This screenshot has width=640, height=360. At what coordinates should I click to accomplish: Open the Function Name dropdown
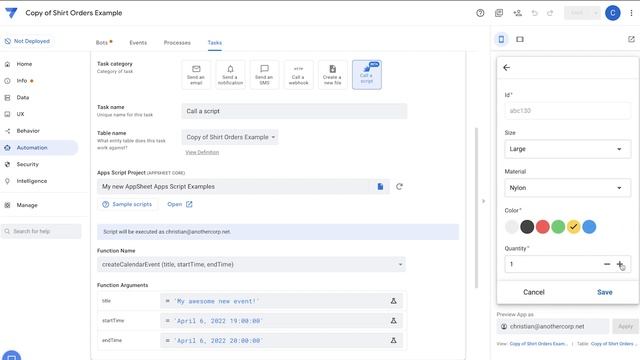coord(251,264)
